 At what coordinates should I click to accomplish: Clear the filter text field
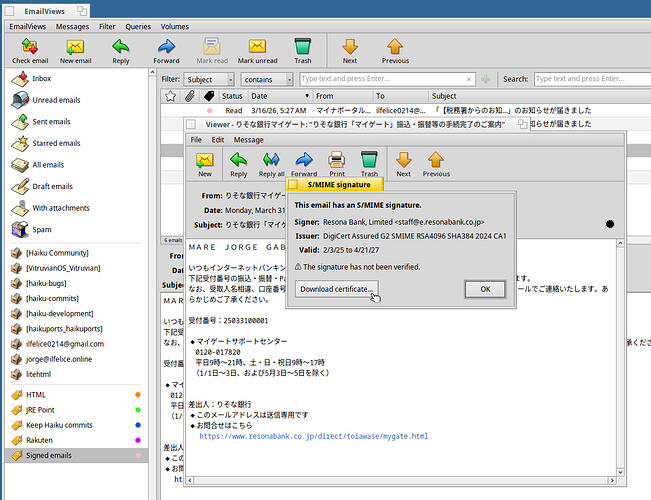coord(469,79)
